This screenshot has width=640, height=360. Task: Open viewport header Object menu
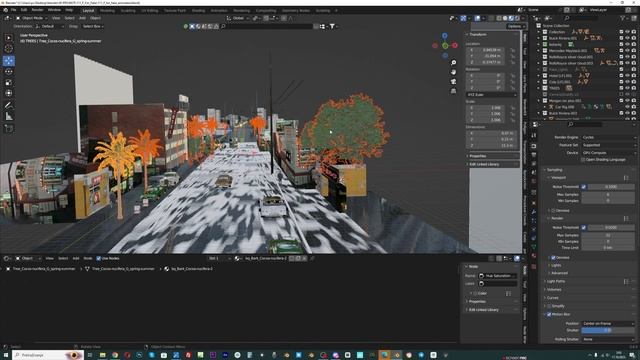[95, 18]
